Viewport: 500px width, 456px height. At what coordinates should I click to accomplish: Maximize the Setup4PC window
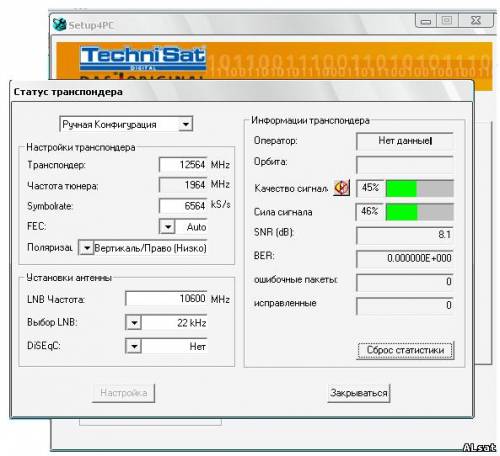click(x=447, y=21)
